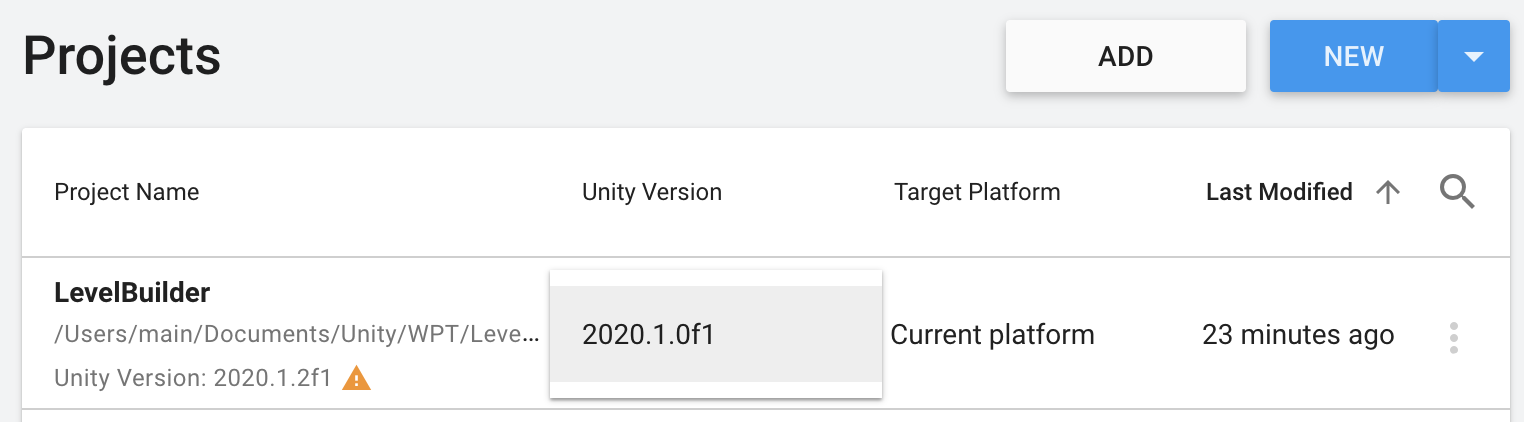Click the ADD project button
Viewport: 1524px width, 422px height.
point(1125,56)
